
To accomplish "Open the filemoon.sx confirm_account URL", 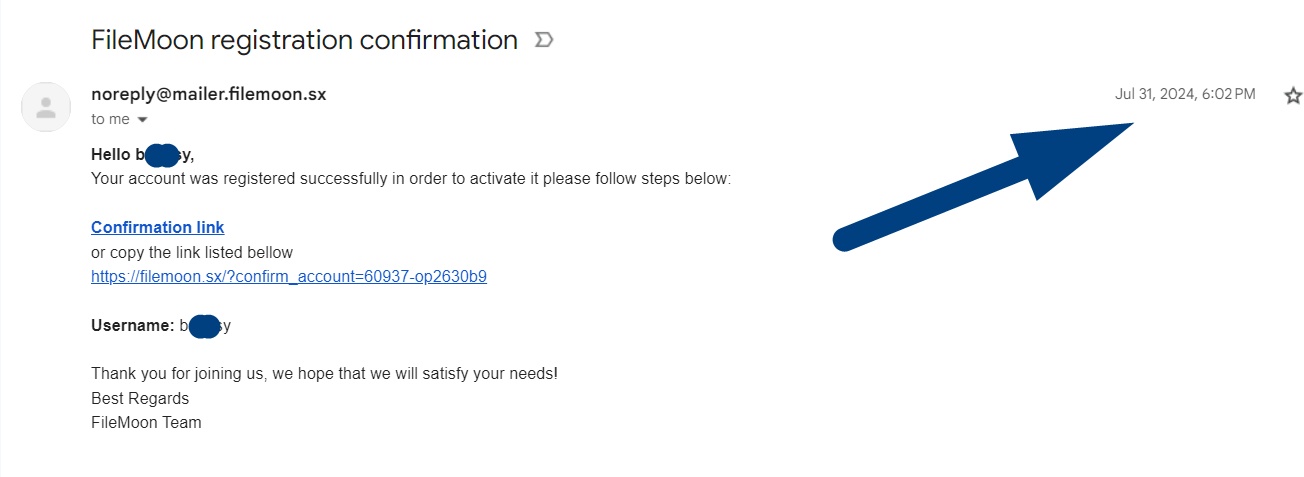I will (288, 276).
